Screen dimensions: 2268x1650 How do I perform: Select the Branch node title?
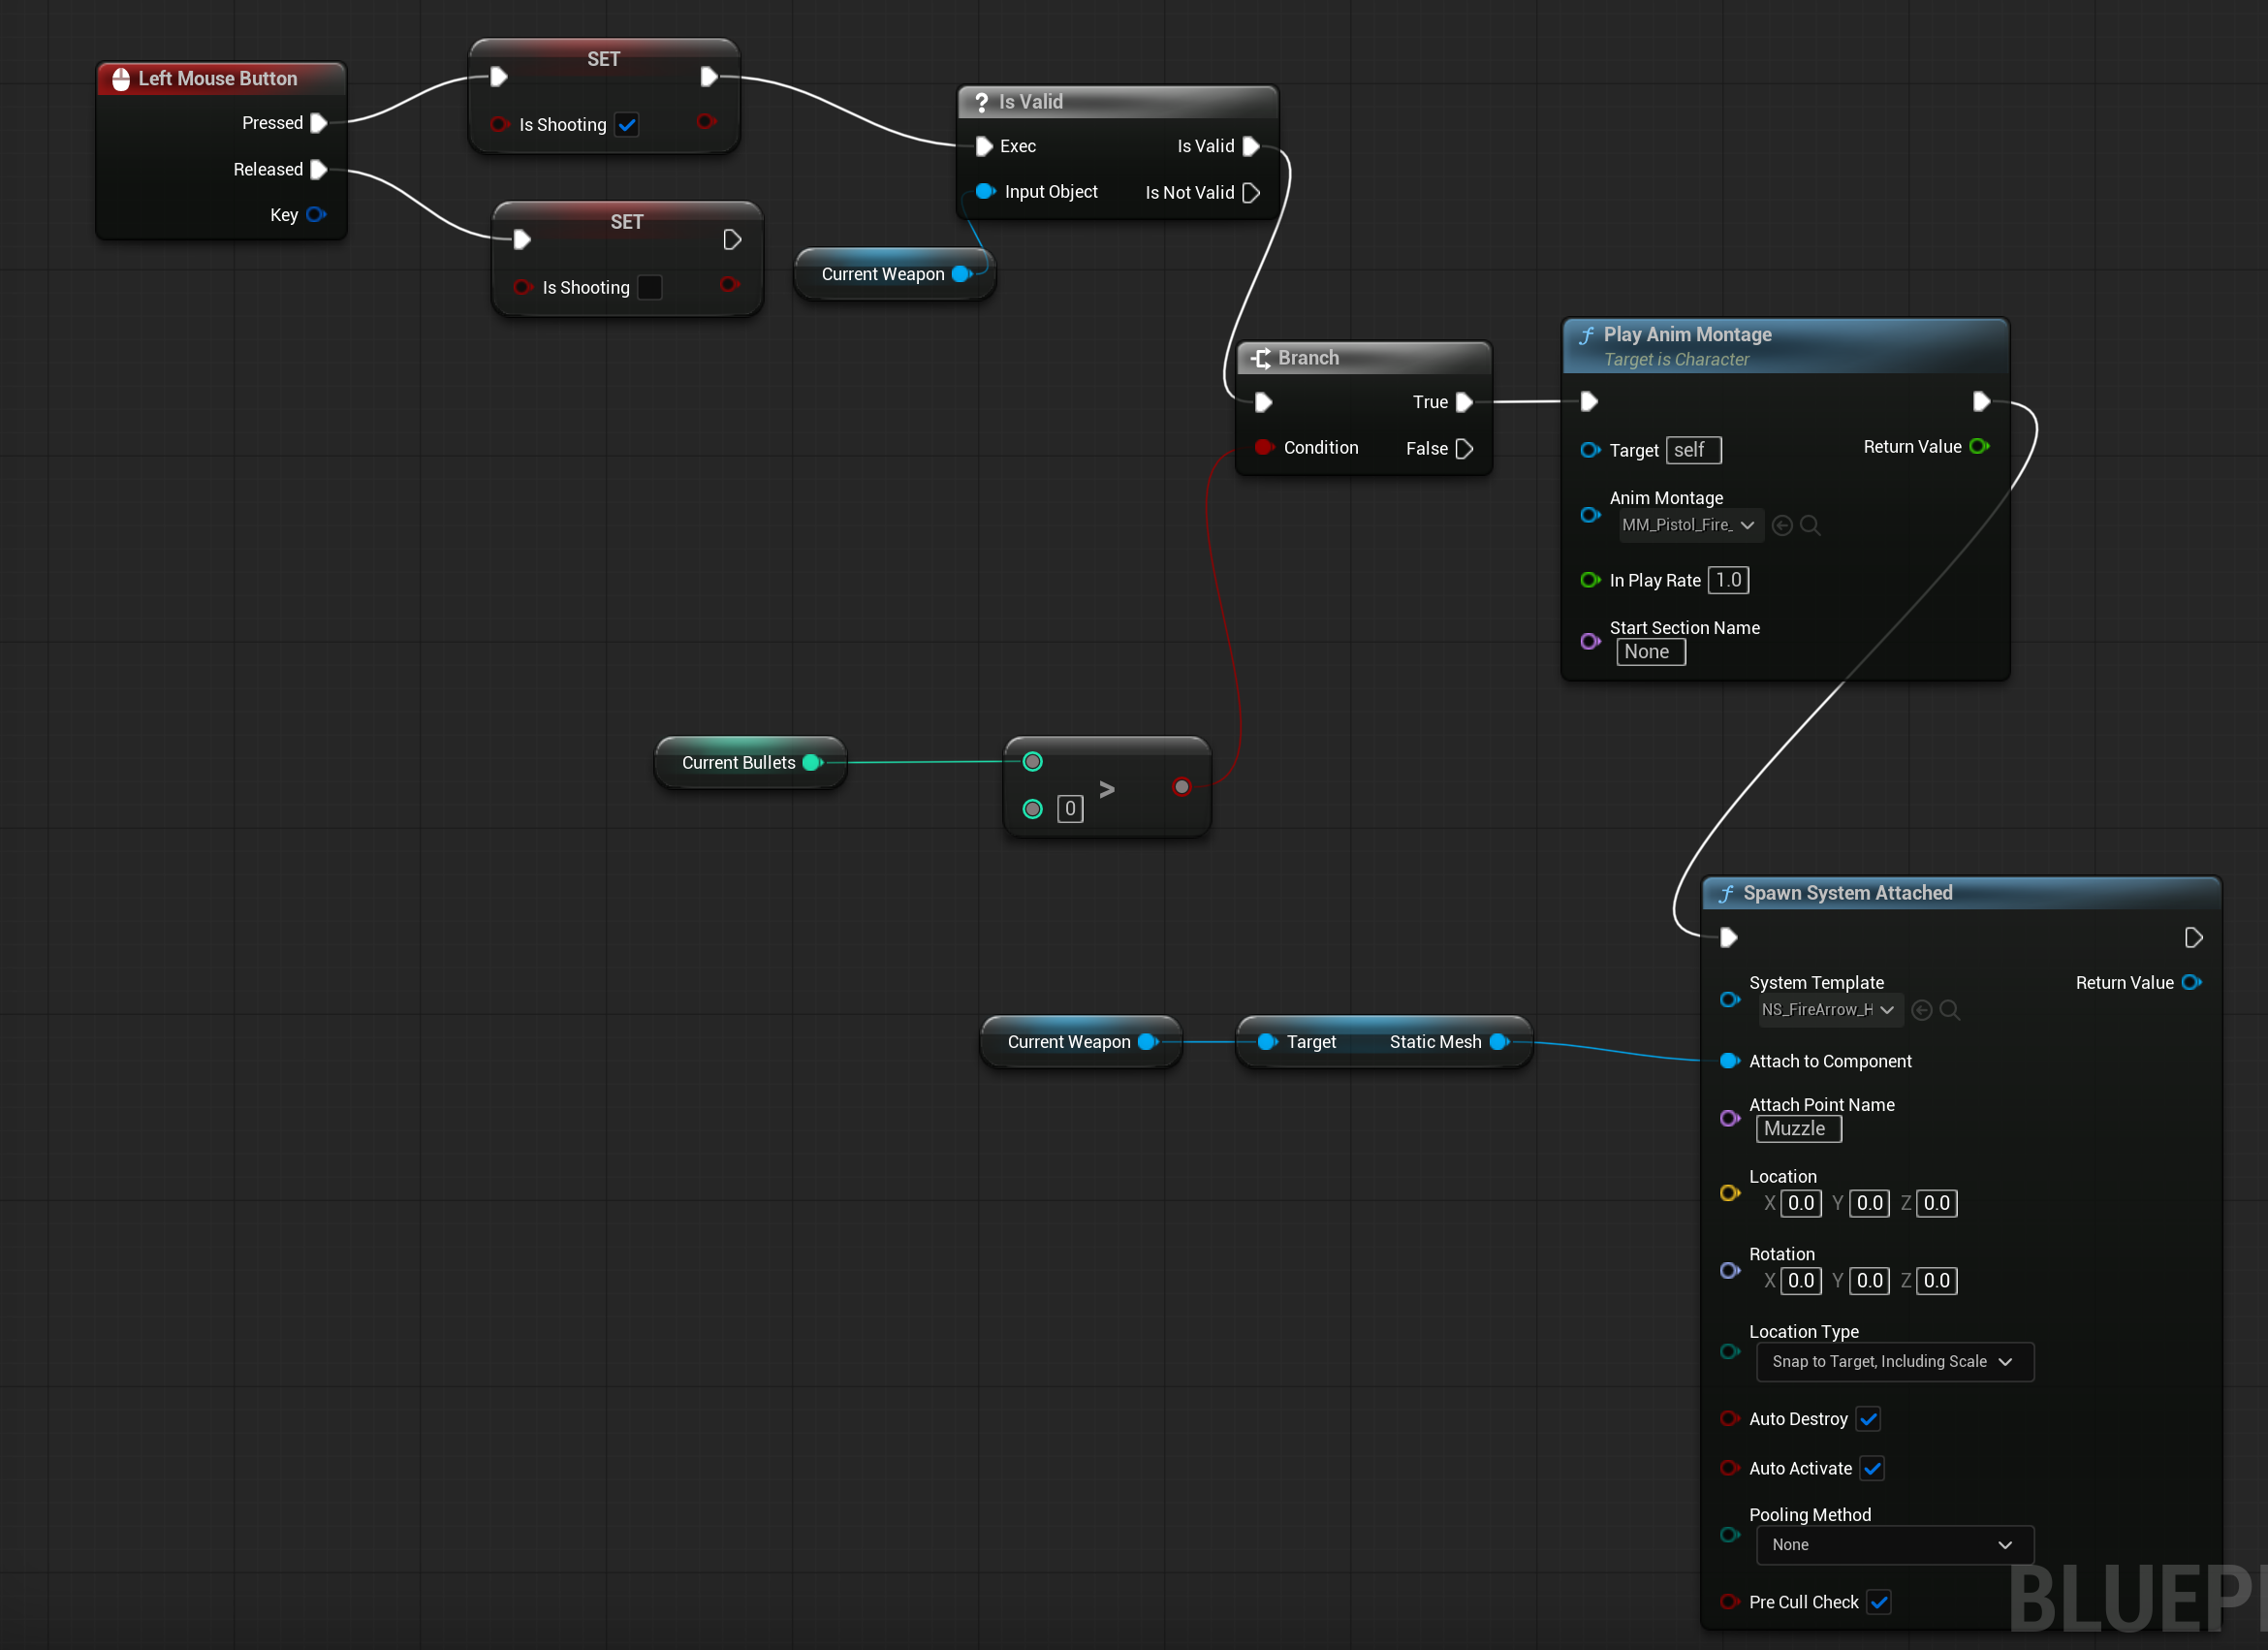(x=1308, y=358)
